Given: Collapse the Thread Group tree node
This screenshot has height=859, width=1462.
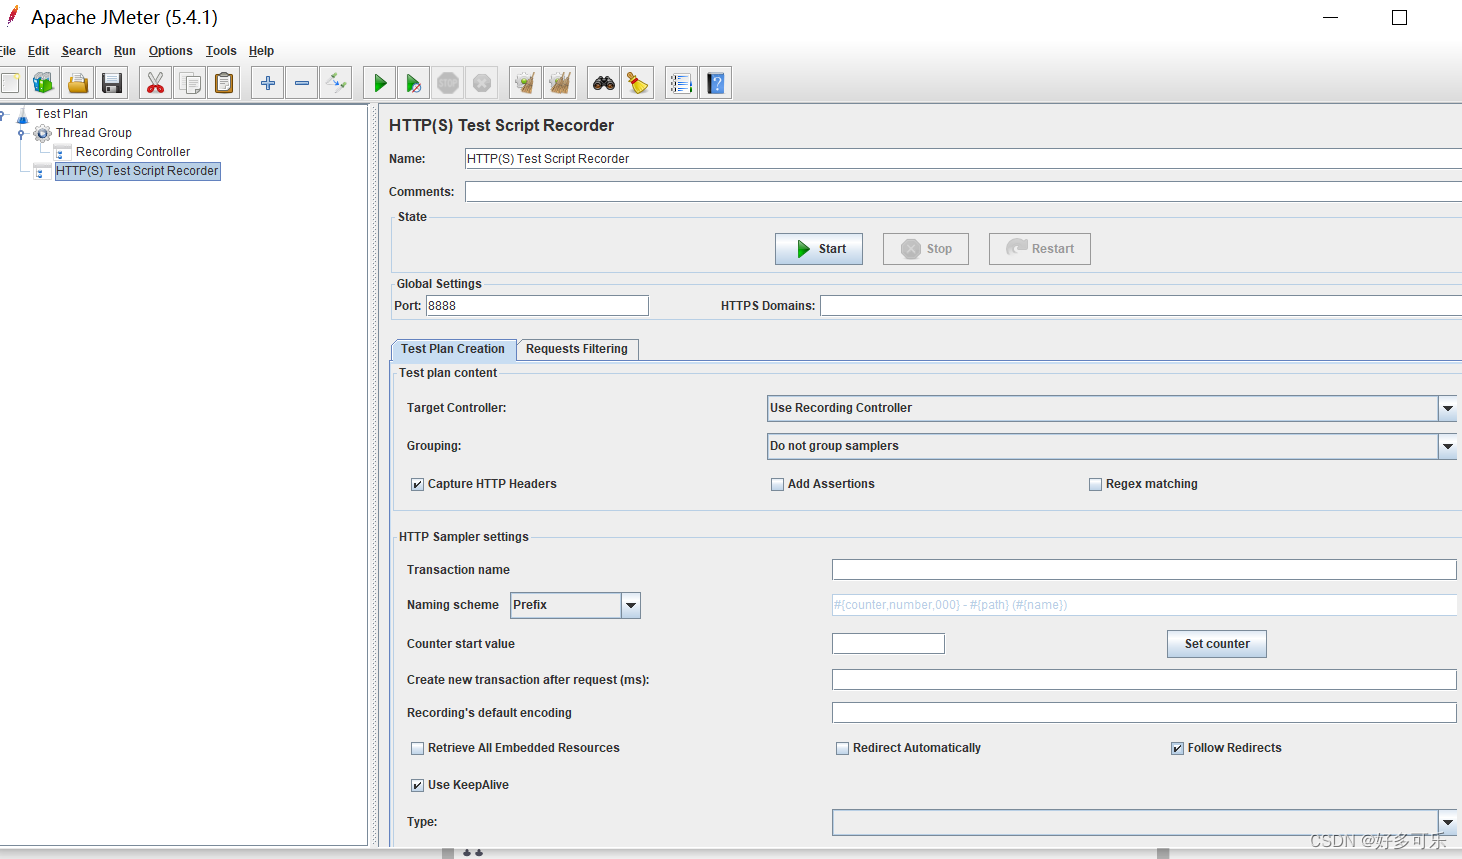Looking at the screenshot, I should (x=21, y=133).
